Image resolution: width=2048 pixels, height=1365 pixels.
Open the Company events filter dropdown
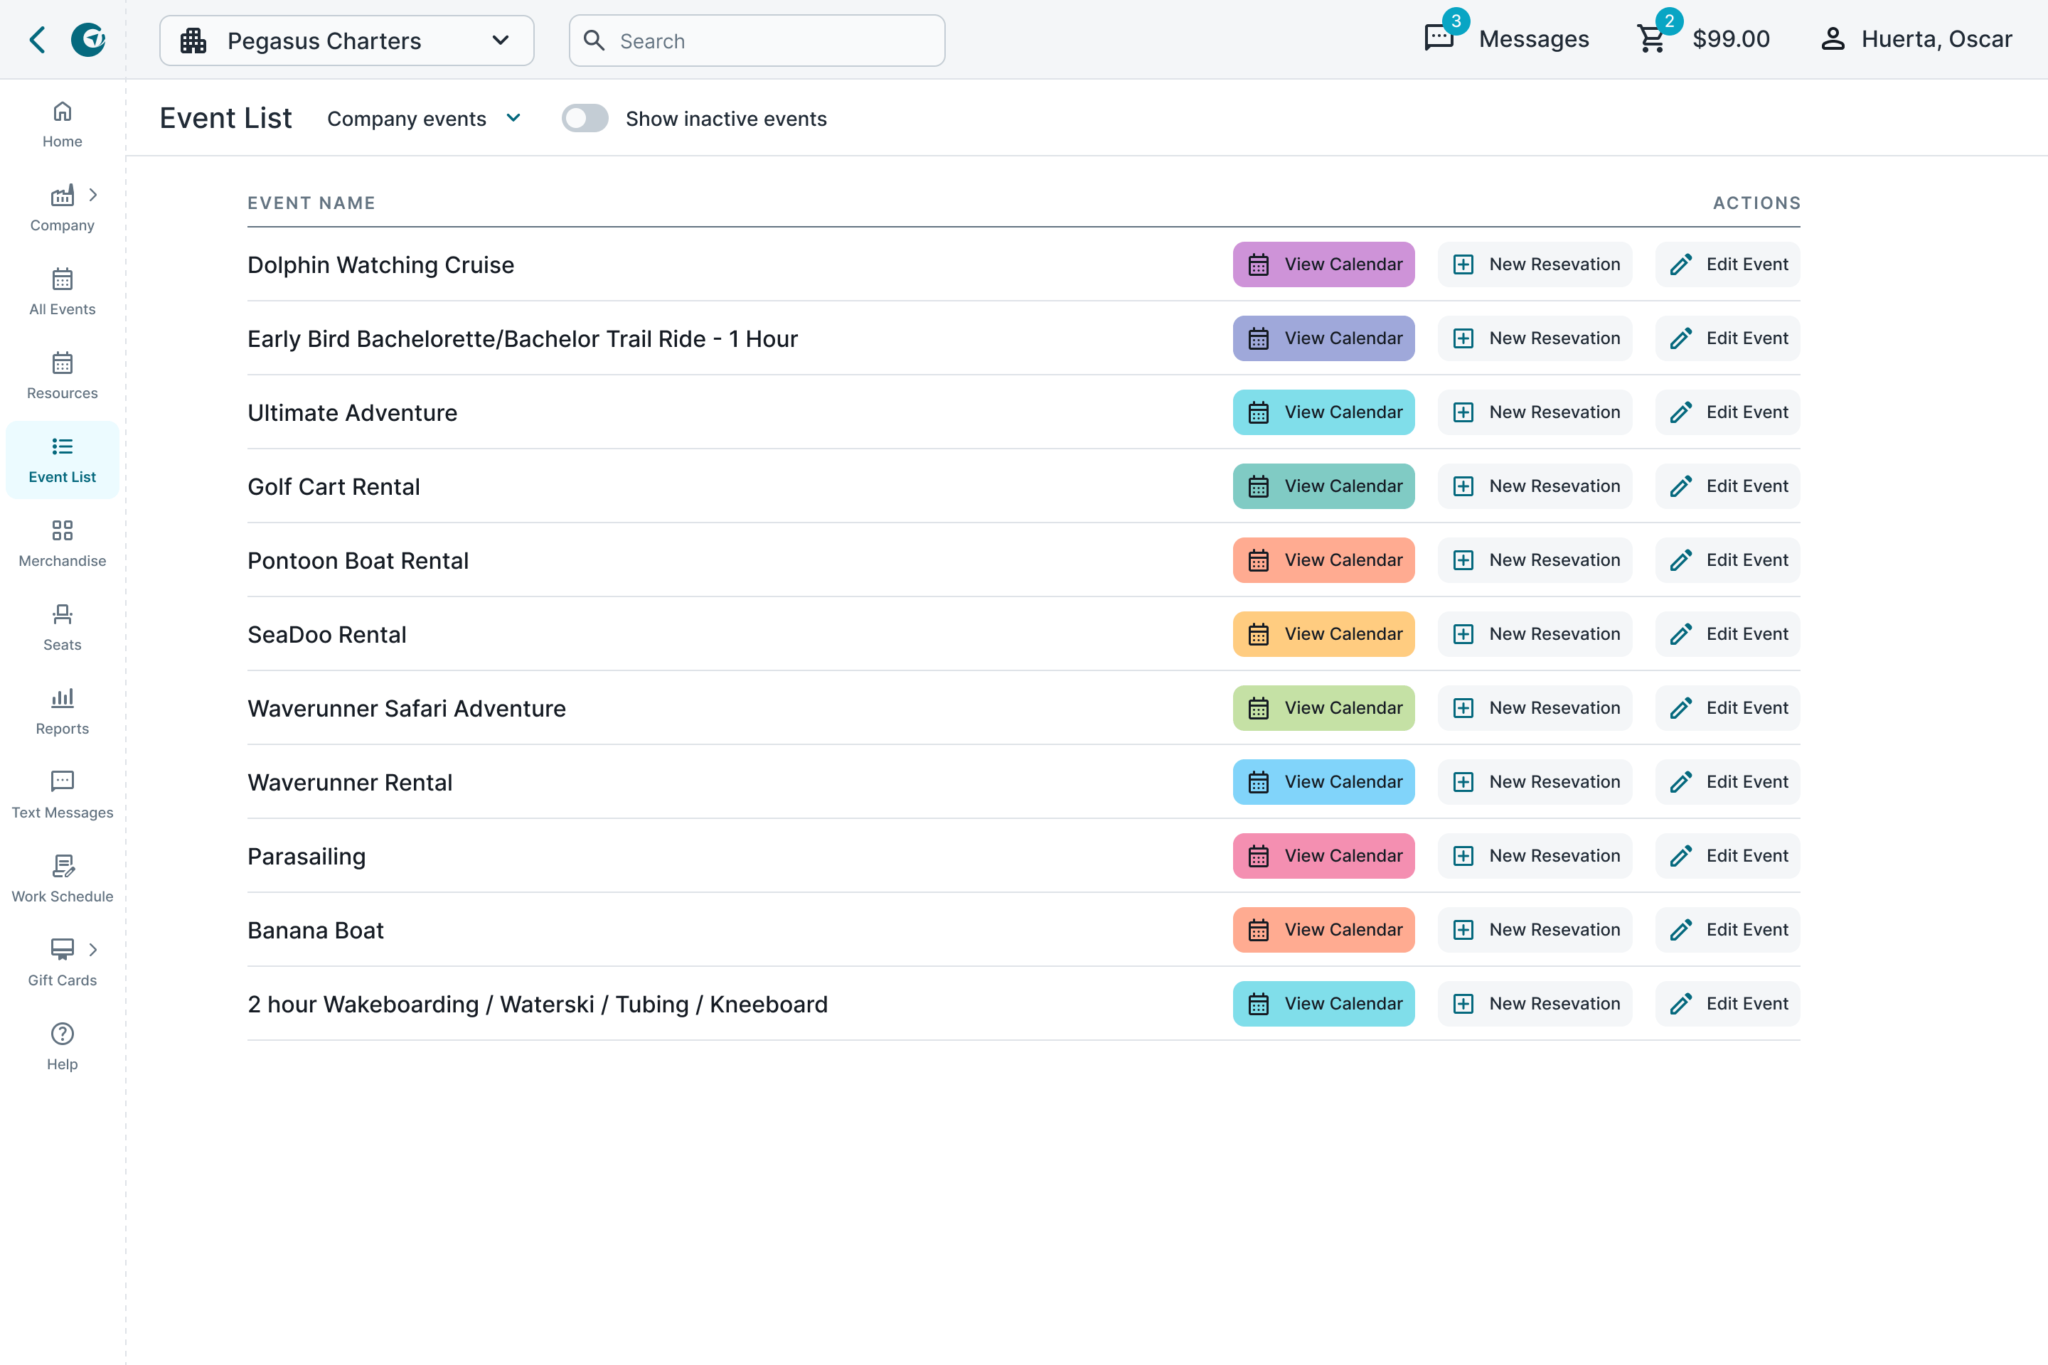(x=424, y=118)
